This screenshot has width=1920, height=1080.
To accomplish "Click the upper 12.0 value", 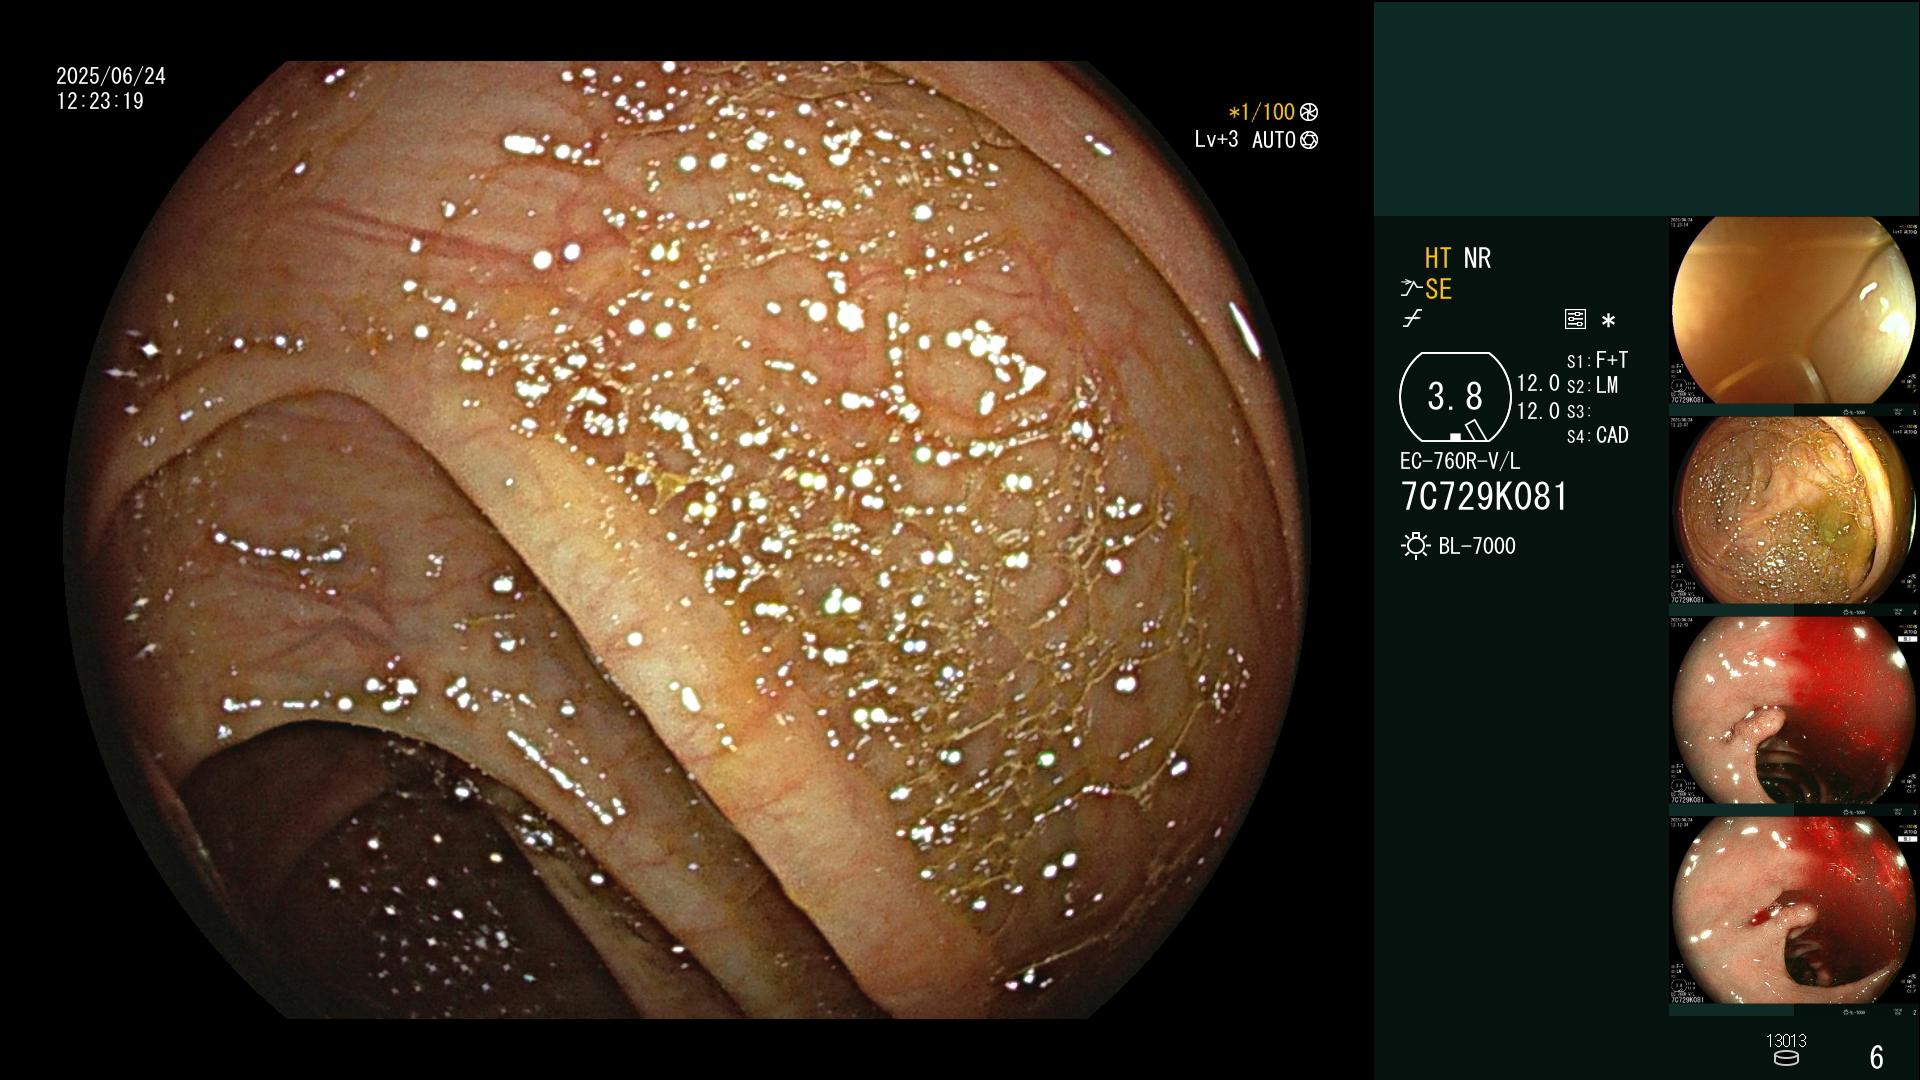I will tap(1538, 383).
